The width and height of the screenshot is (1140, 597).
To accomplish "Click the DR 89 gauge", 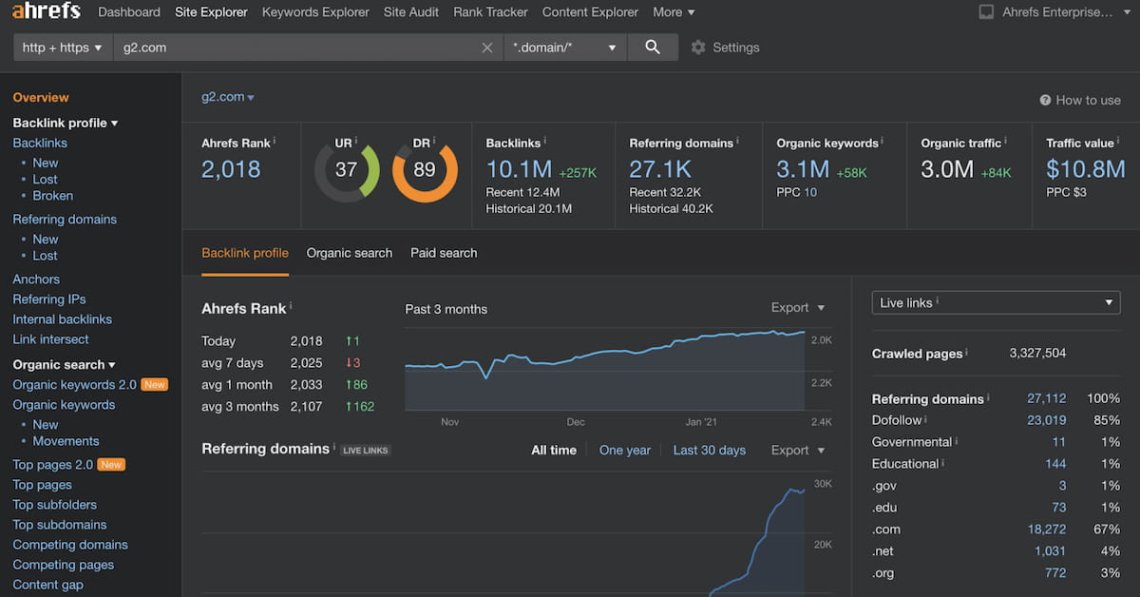I will click(x=425, y=171).
